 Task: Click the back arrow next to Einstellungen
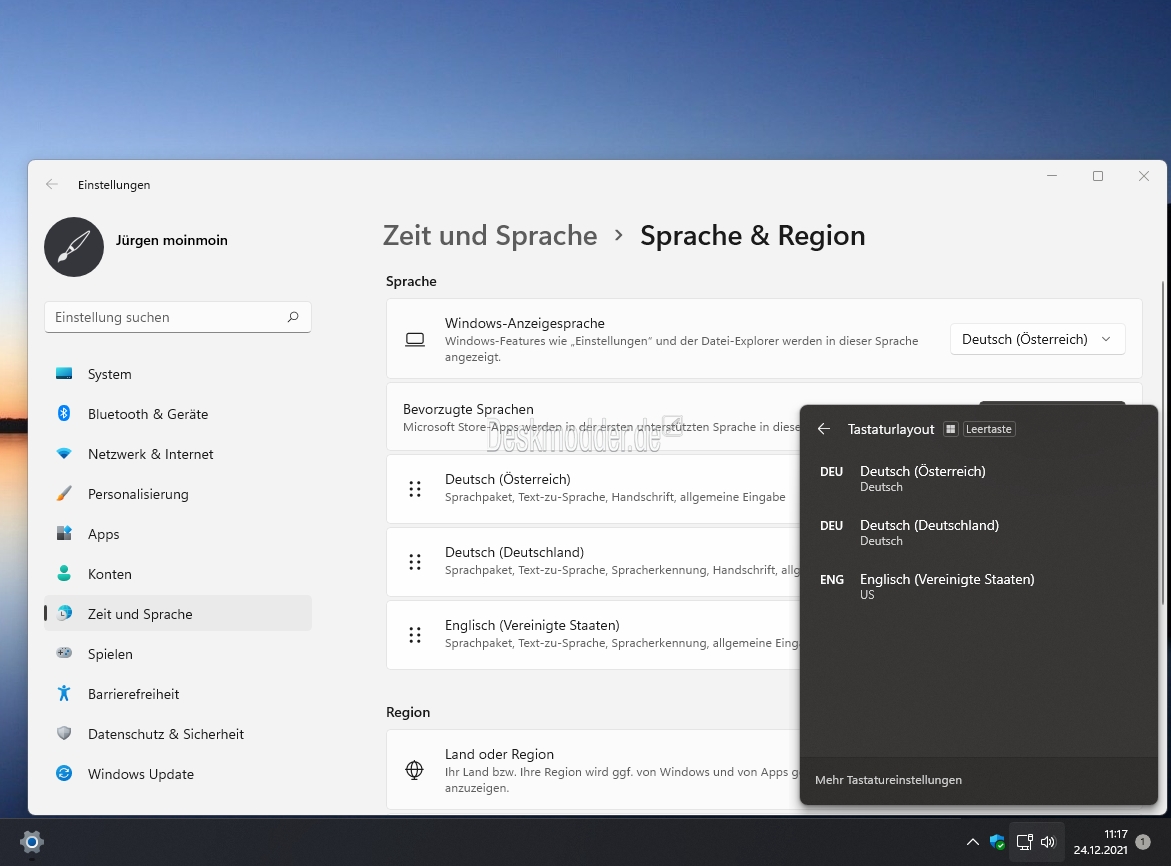click(52, 184)
